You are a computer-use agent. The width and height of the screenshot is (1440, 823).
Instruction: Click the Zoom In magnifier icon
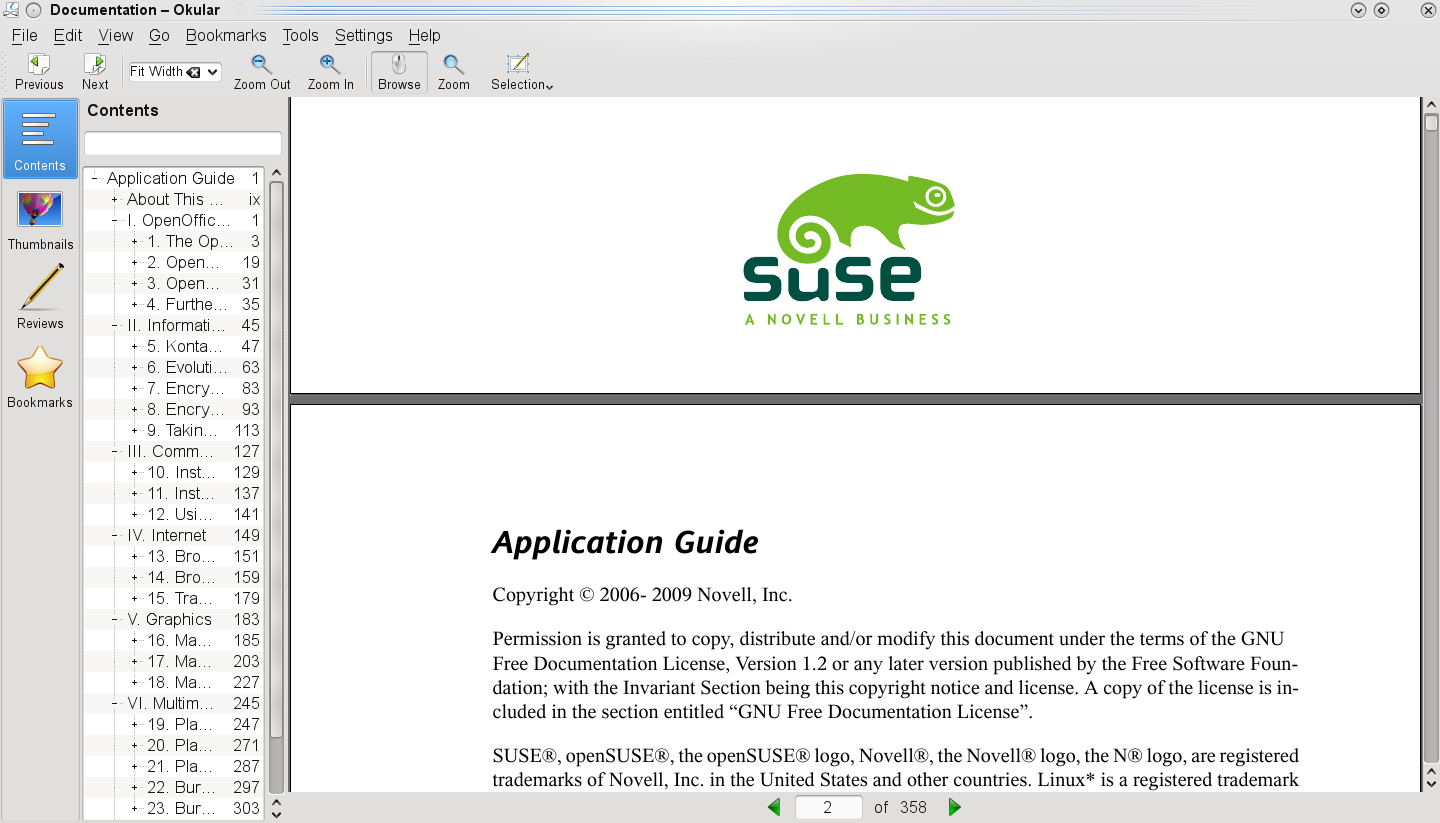[330, 66]
